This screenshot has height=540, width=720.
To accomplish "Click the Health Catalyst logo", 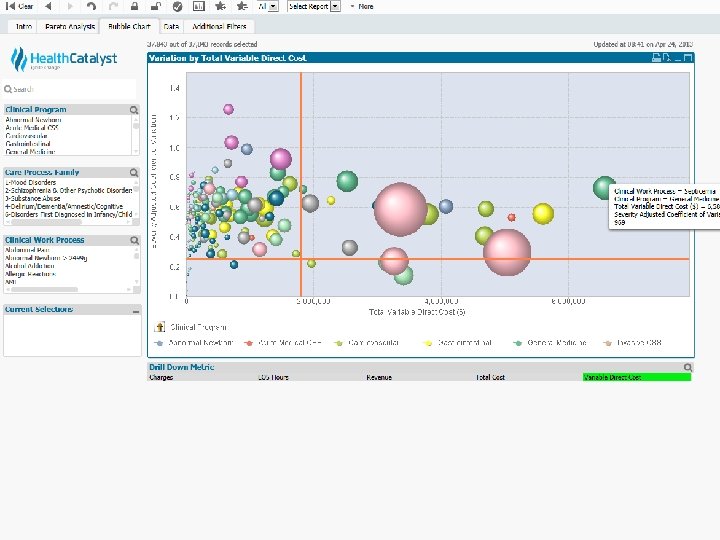I will [64, 59].
